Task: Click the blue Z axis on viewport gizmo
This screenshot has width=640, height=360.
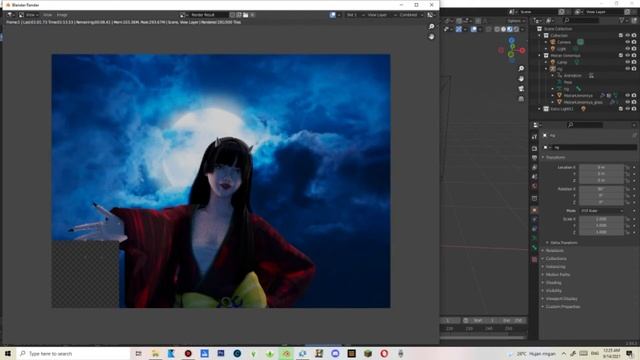Action: click(x=511, y=40)
